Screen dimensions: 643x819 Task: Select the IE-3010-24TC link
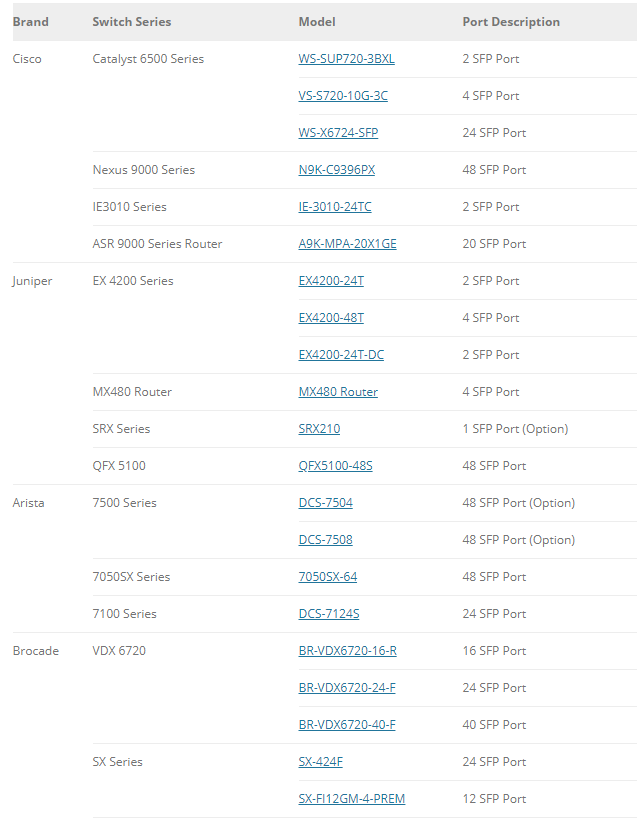pos(335,207)
